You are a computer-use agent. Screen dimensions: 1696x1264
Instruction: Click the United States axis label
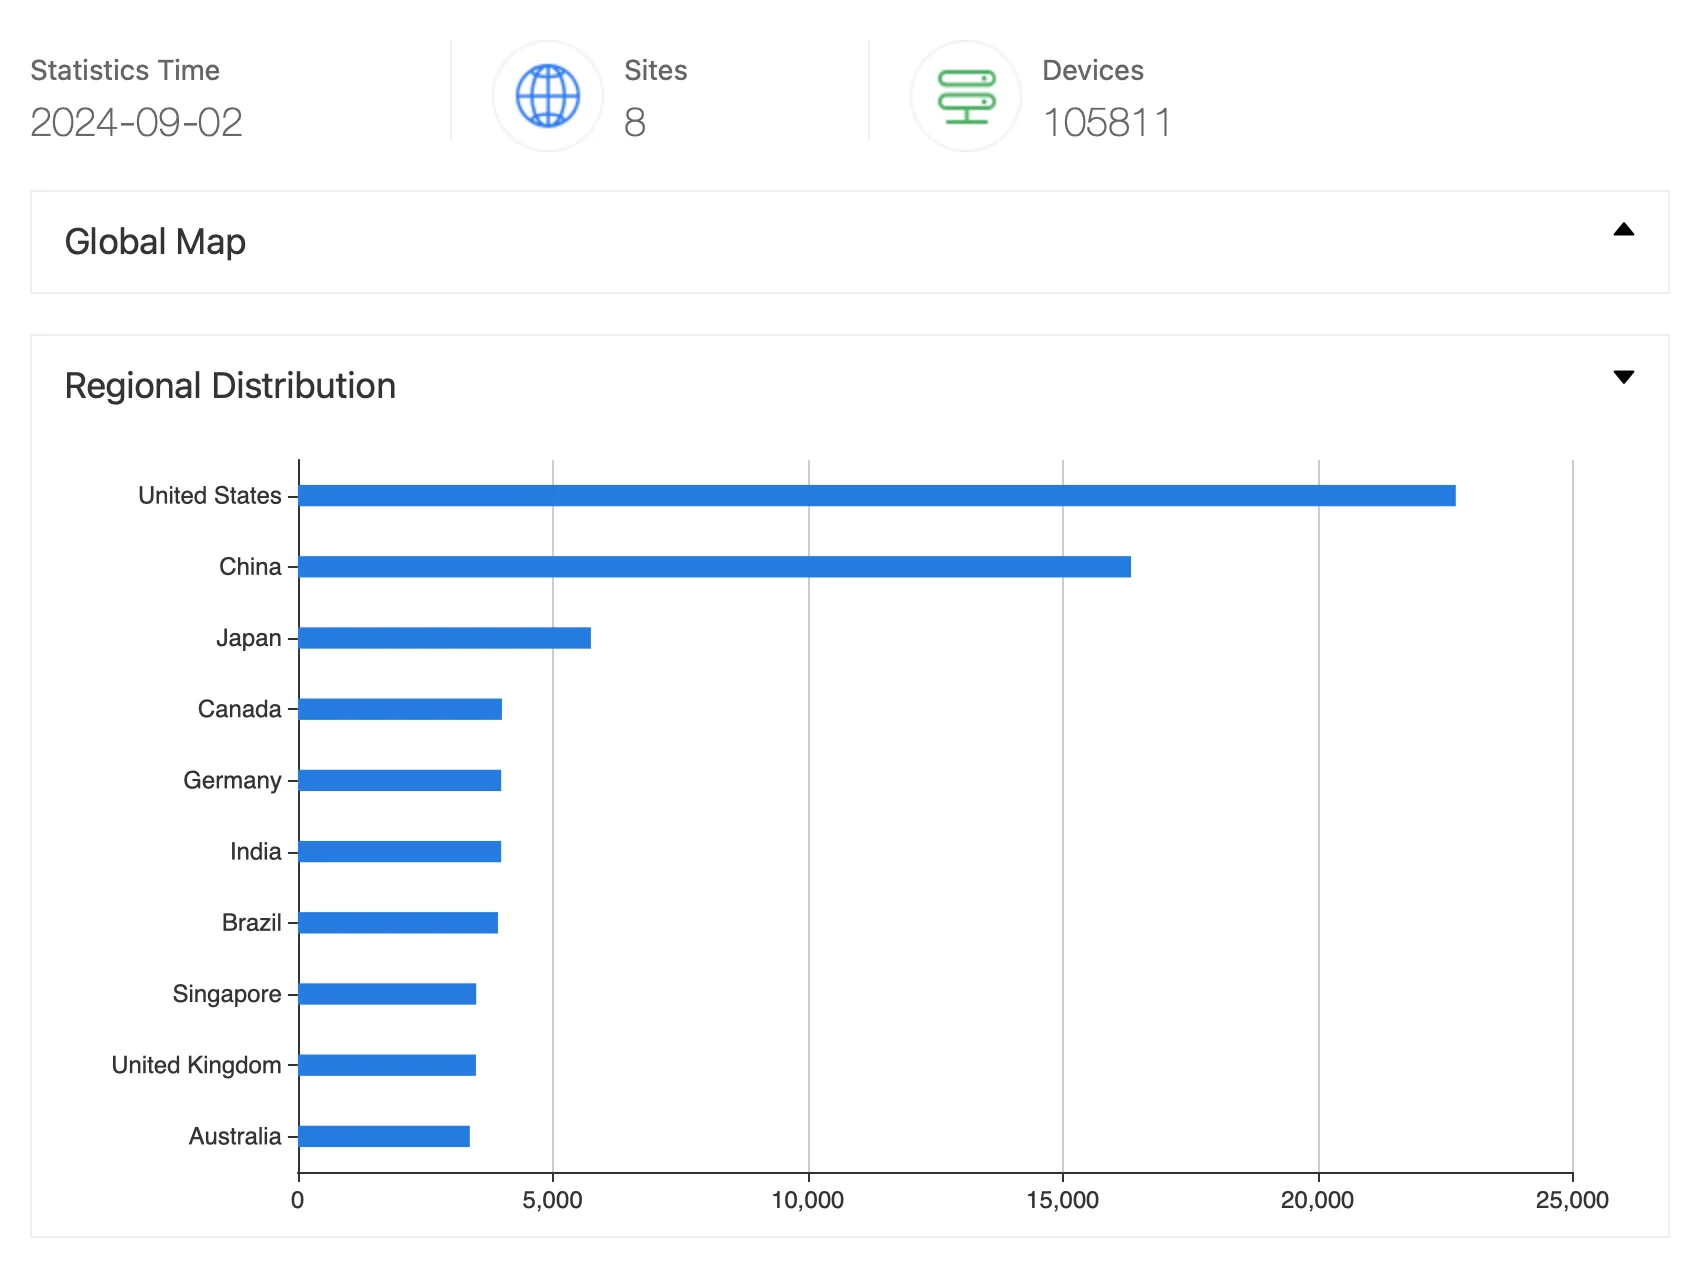210,495
